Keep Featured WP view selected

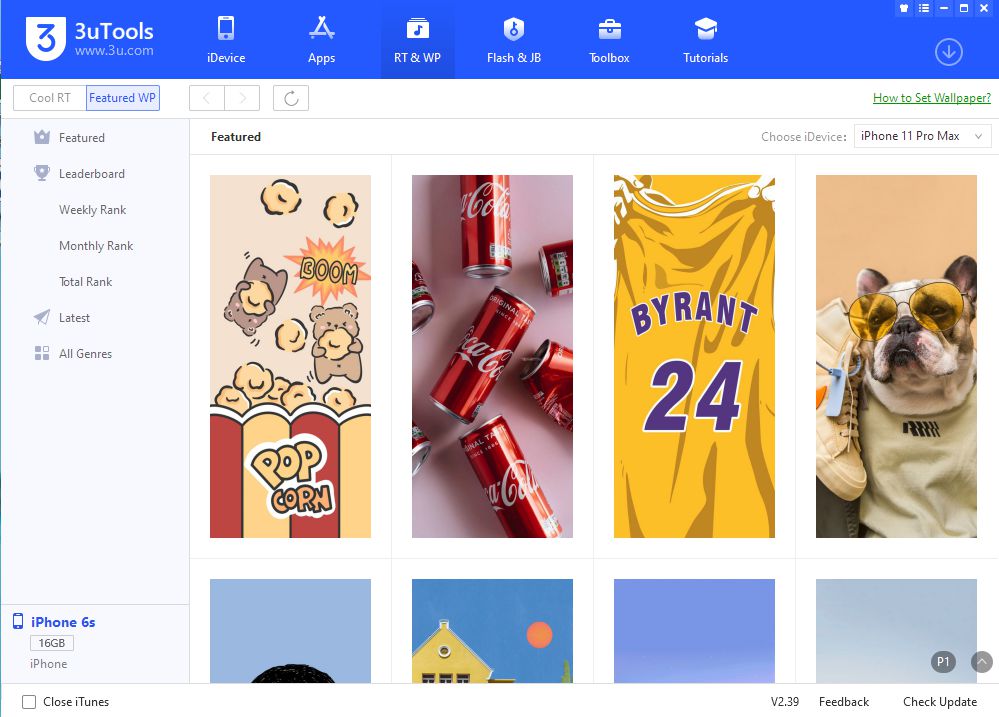122,97
